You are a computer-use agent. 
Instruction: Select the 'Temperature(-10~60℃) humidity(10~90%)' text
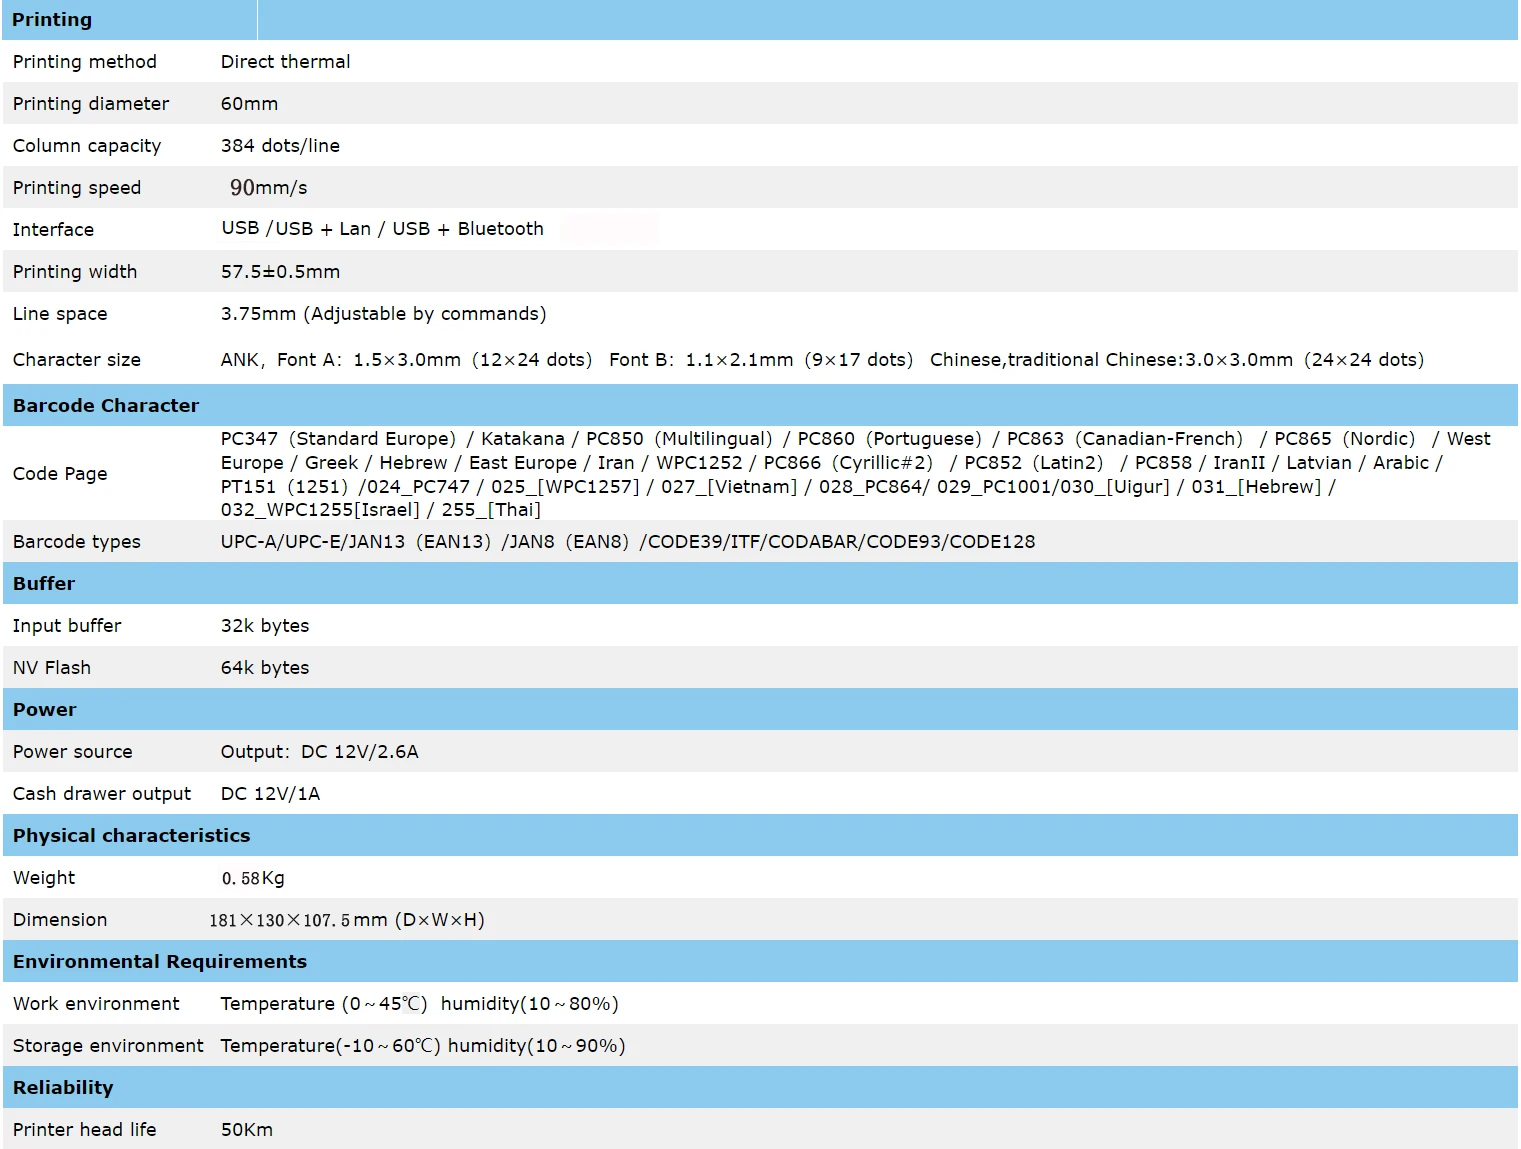[x=423, y=1046]
